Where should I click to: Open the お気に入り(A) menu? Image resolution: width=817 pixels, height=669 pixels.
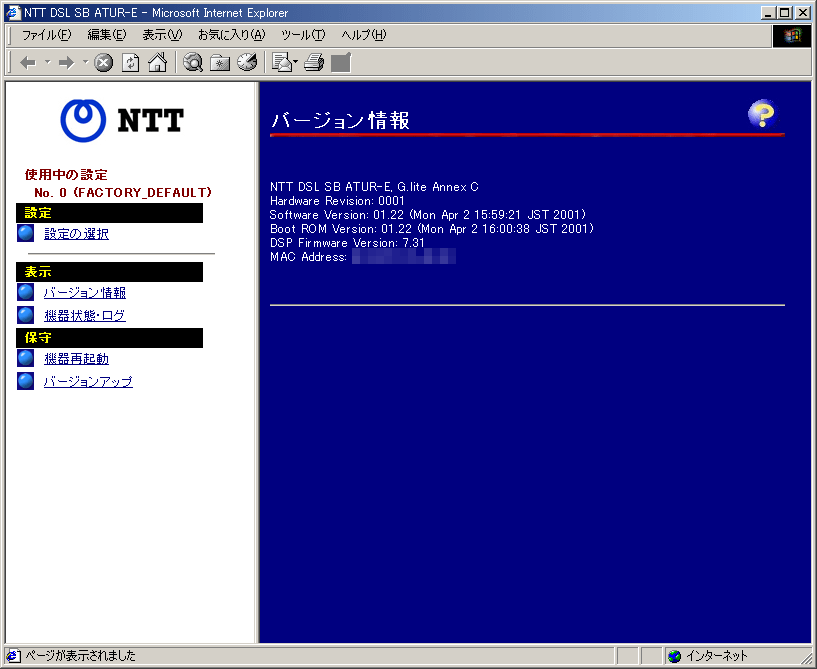tap(232, 35)
